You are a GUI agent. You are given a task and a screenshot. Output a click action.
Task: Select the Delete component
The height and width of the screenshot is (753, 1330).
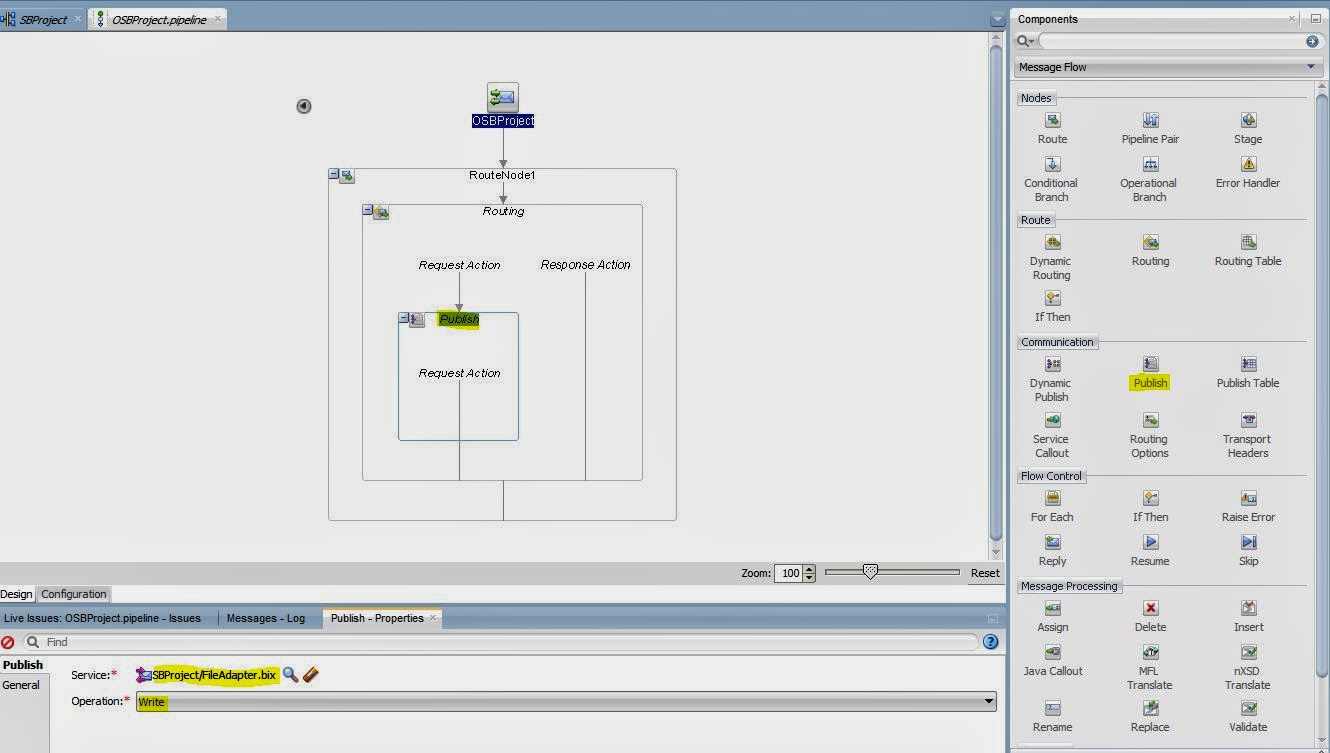tap(1150, 616)
